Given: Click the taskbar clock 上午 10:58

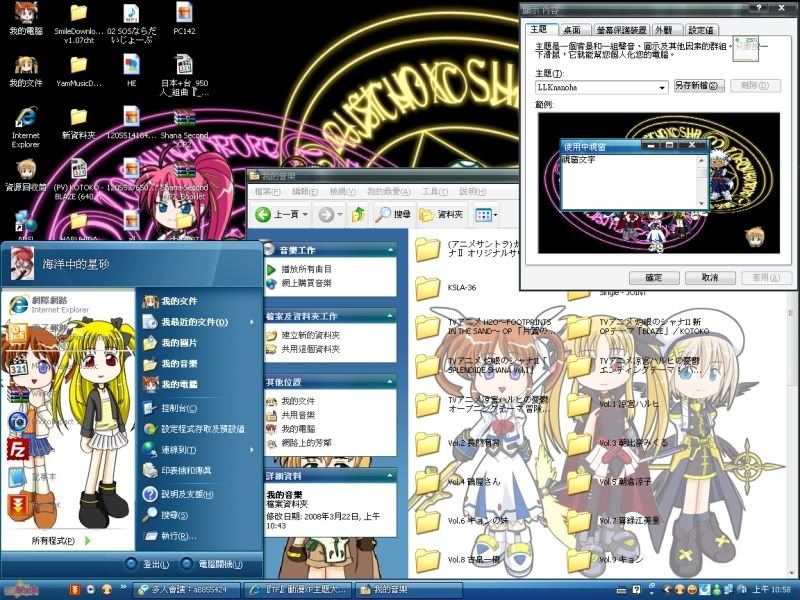Looking at the screenshot, I should click(771, 590).
